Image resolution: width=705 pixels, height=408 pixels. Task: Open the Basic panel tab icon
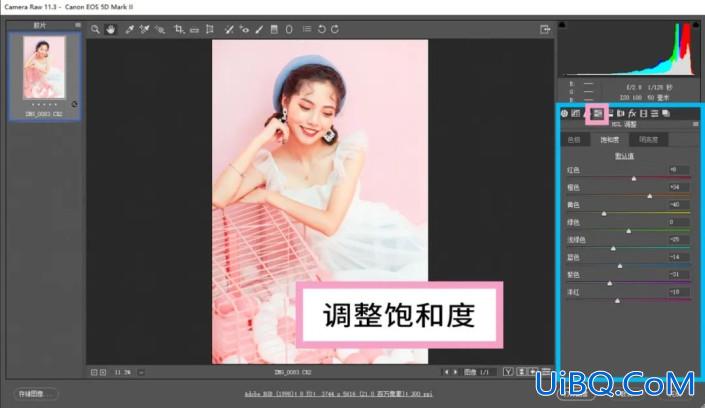click(564, 113)
